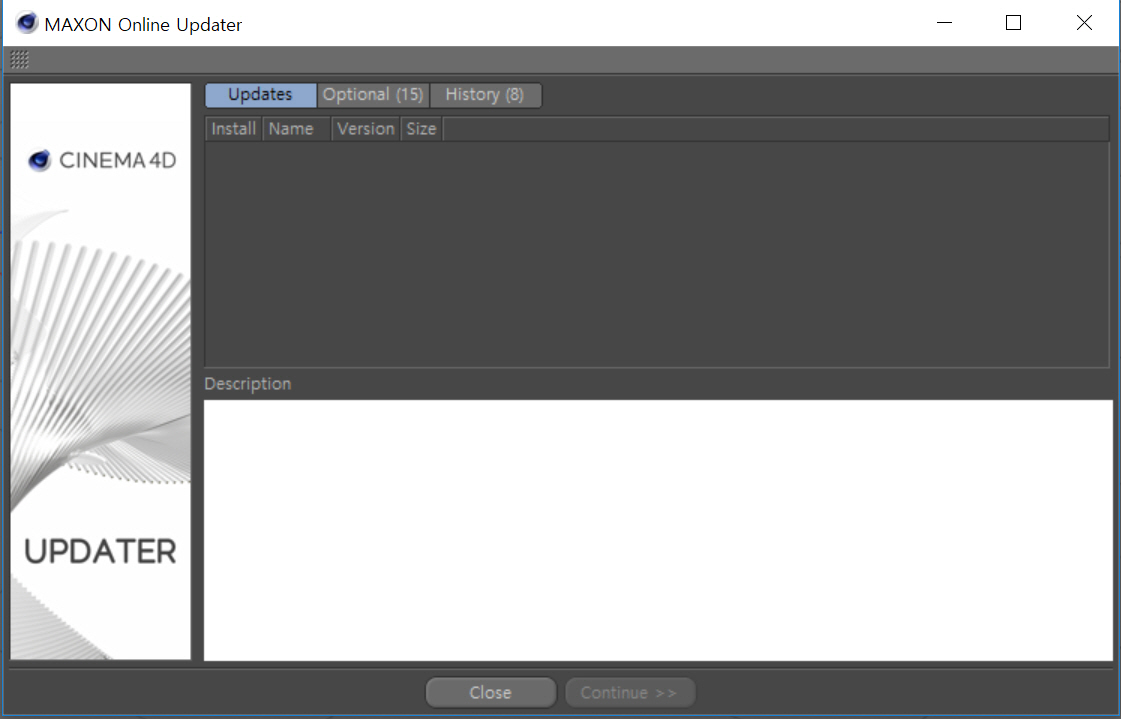This screenshot has height=719, width=1121.
Task: Click inside the Description text area
Action: [x=658, y=530]
